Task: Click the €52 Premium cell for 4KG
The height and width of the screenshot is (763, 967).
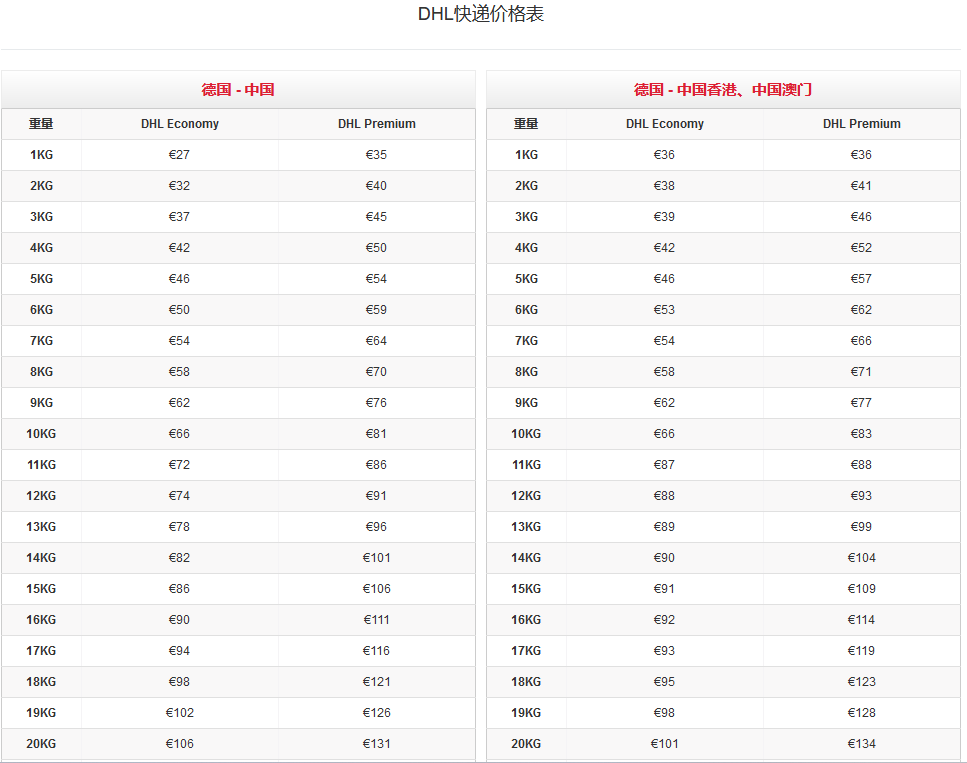Action: tap(861, 247)
